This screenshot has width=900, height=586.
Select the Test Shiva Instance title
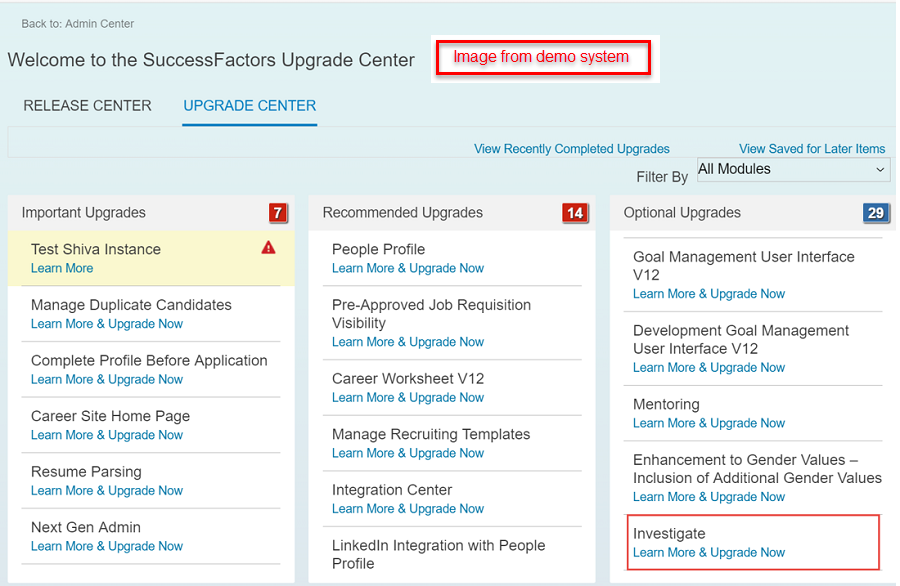click(96, 249)
